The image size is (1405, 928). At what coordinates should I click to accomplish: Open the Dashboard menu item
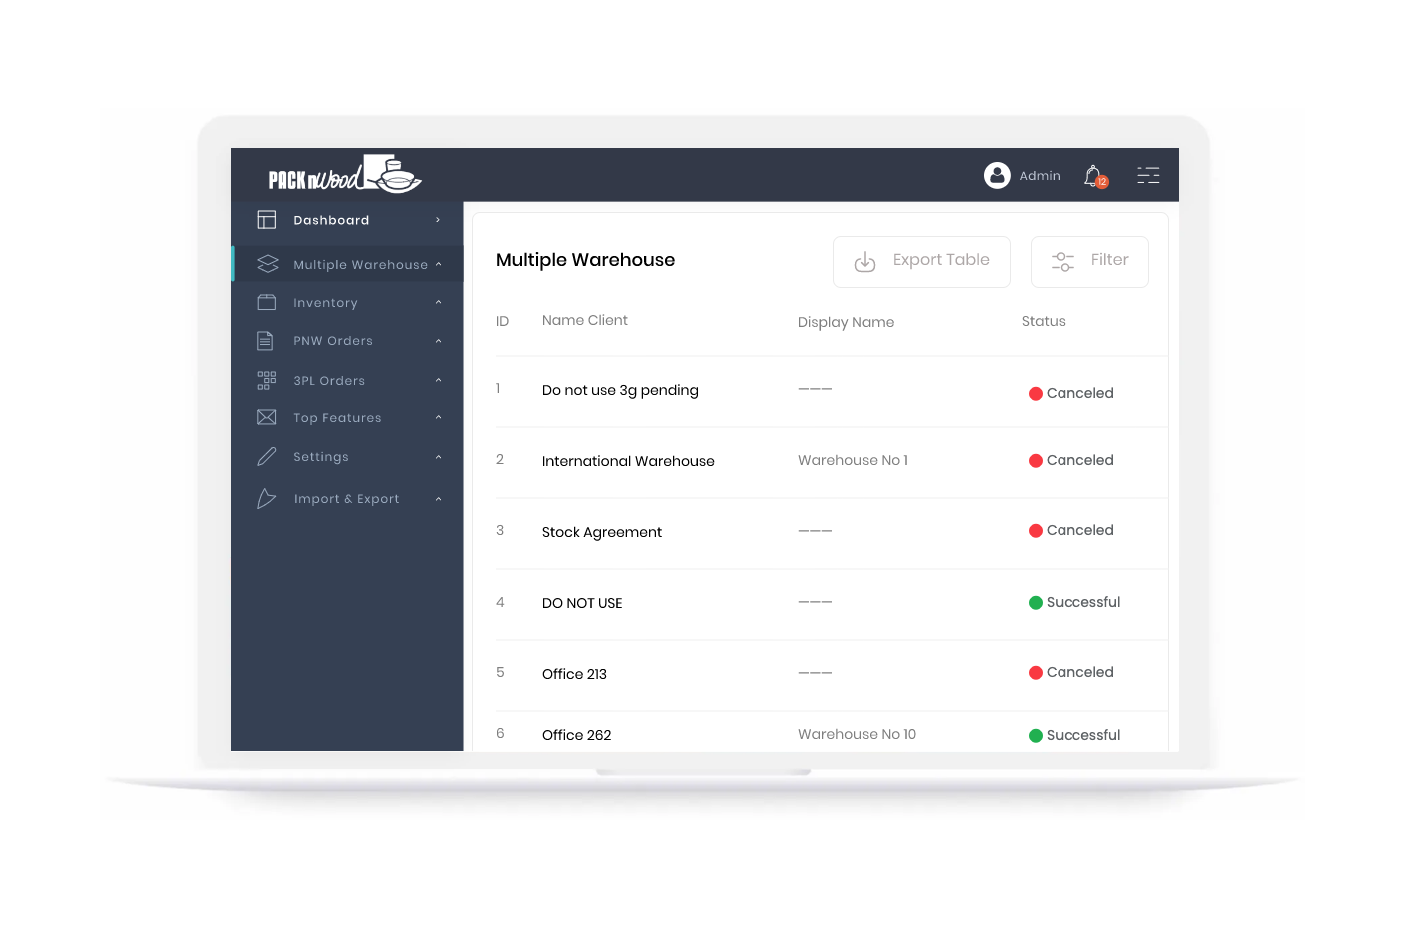click(331, 219)
